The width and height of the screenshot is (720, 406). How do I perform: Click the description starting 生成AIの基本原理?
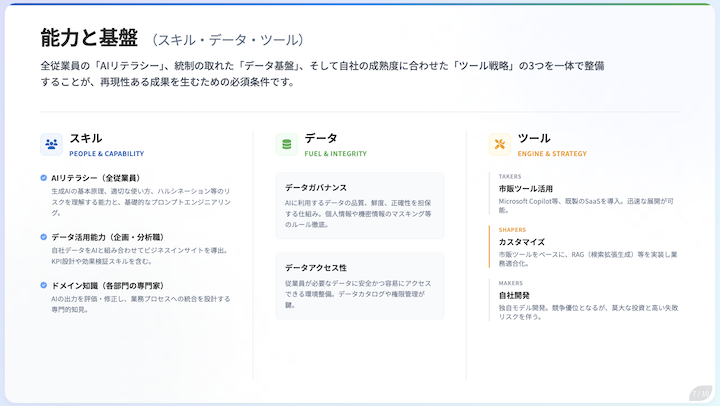pyautogui.click(x=141, y=202)
